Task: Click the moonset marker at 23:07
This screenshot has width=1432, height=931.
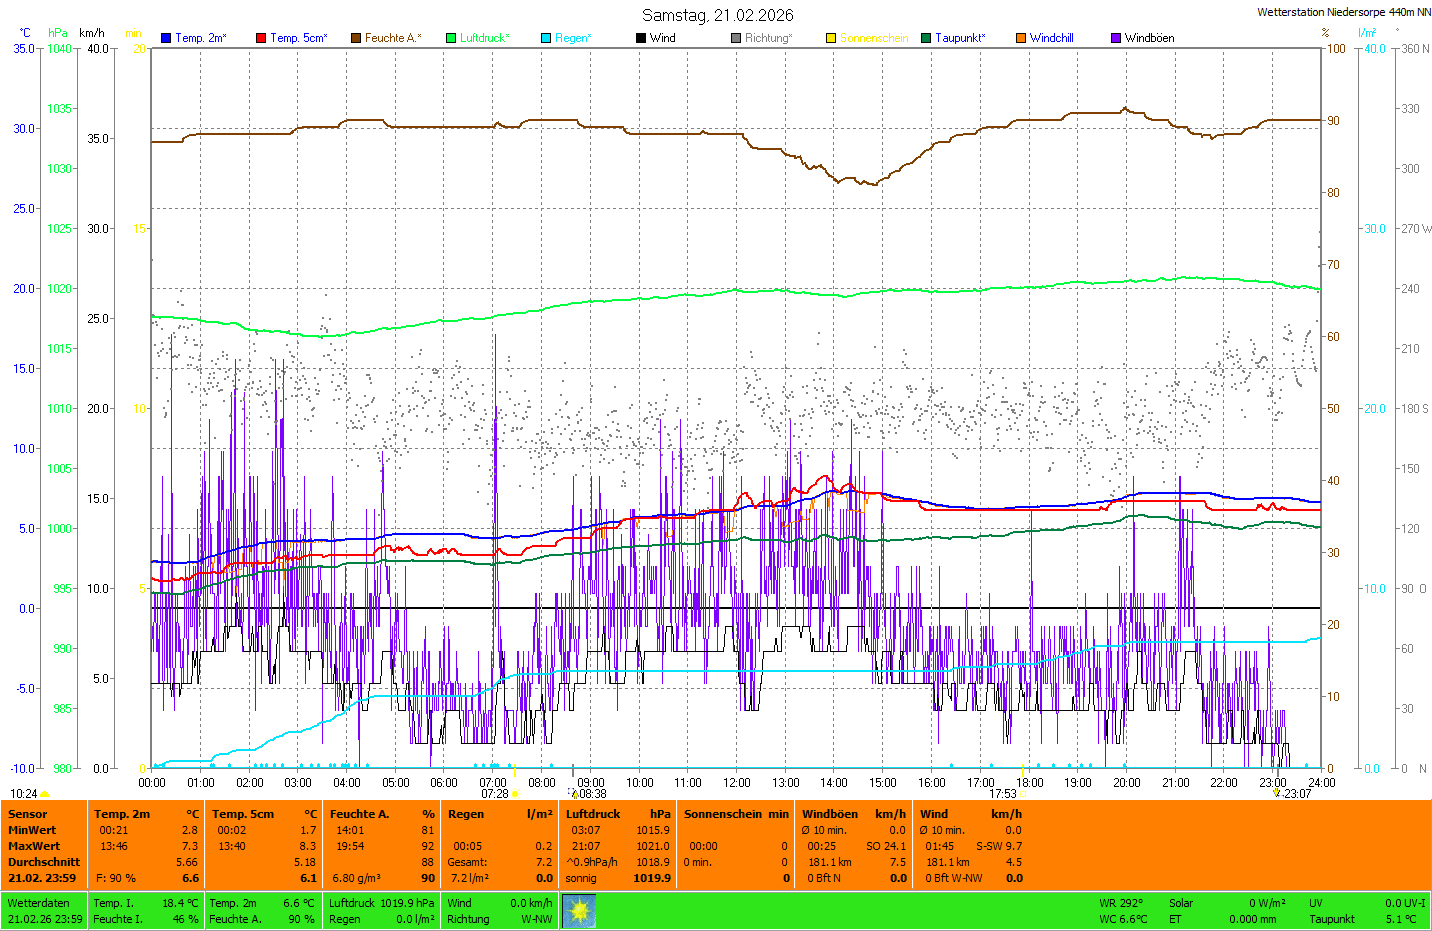Action: click(x=1277, y=793)
